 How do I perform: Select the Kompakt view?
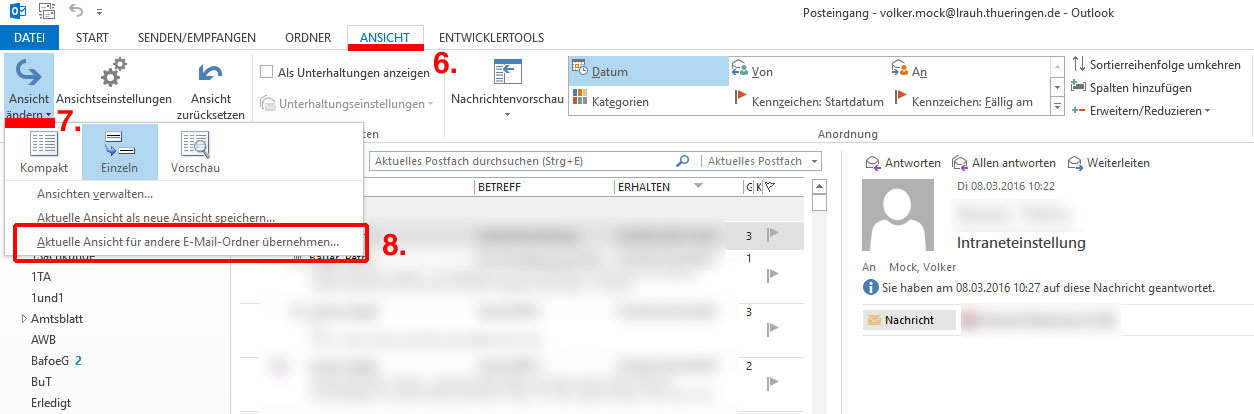pyautogui.click(x=43, y=151)
